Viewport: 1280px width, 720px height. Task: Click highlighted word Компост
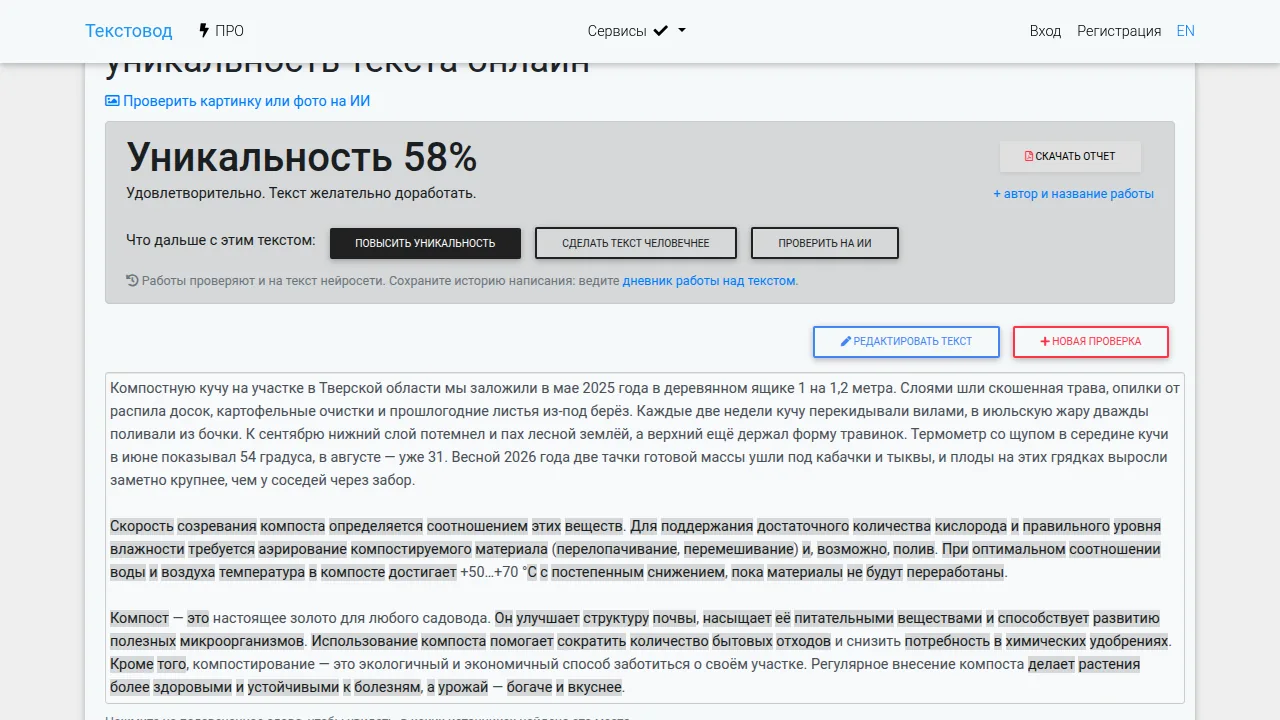pos(139,618)
